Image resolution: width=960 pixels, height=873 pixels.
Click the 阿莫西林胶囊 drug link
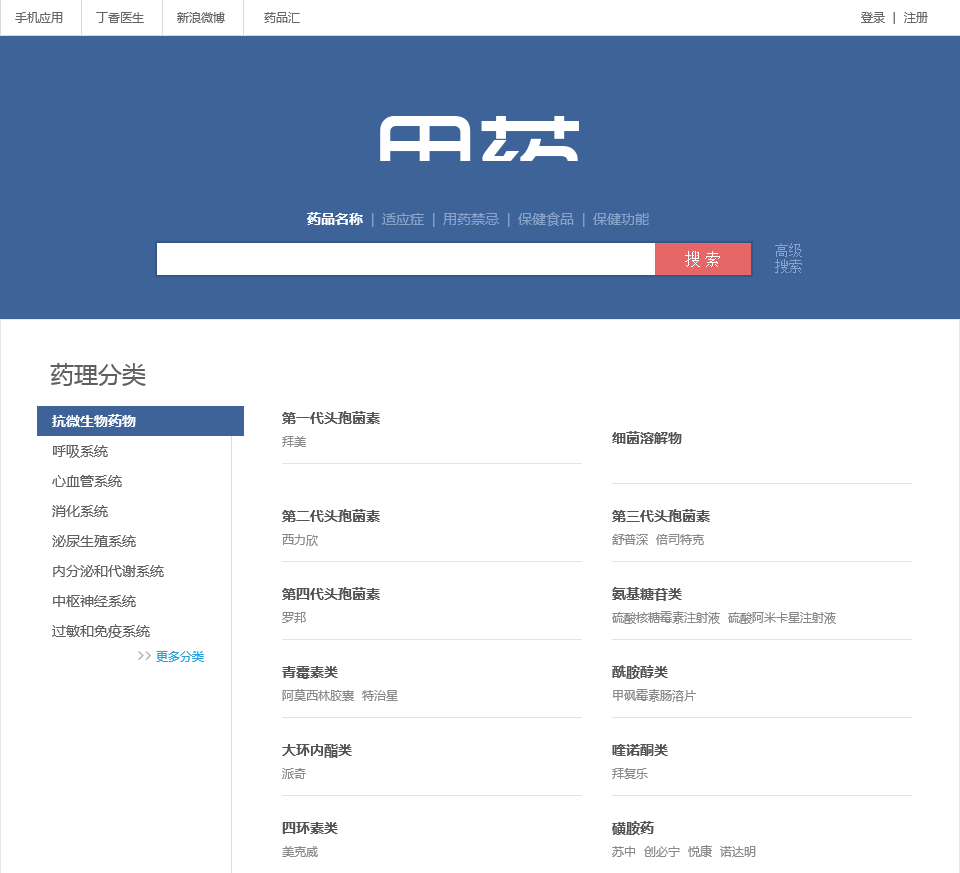pyautogui.click(x=318, y=695)
